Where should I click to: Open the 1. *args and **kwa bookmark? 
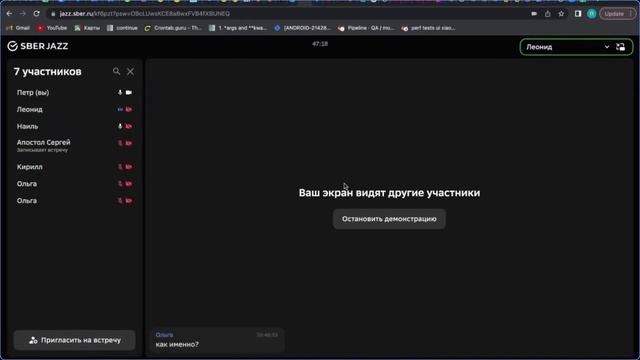point(238,28)
